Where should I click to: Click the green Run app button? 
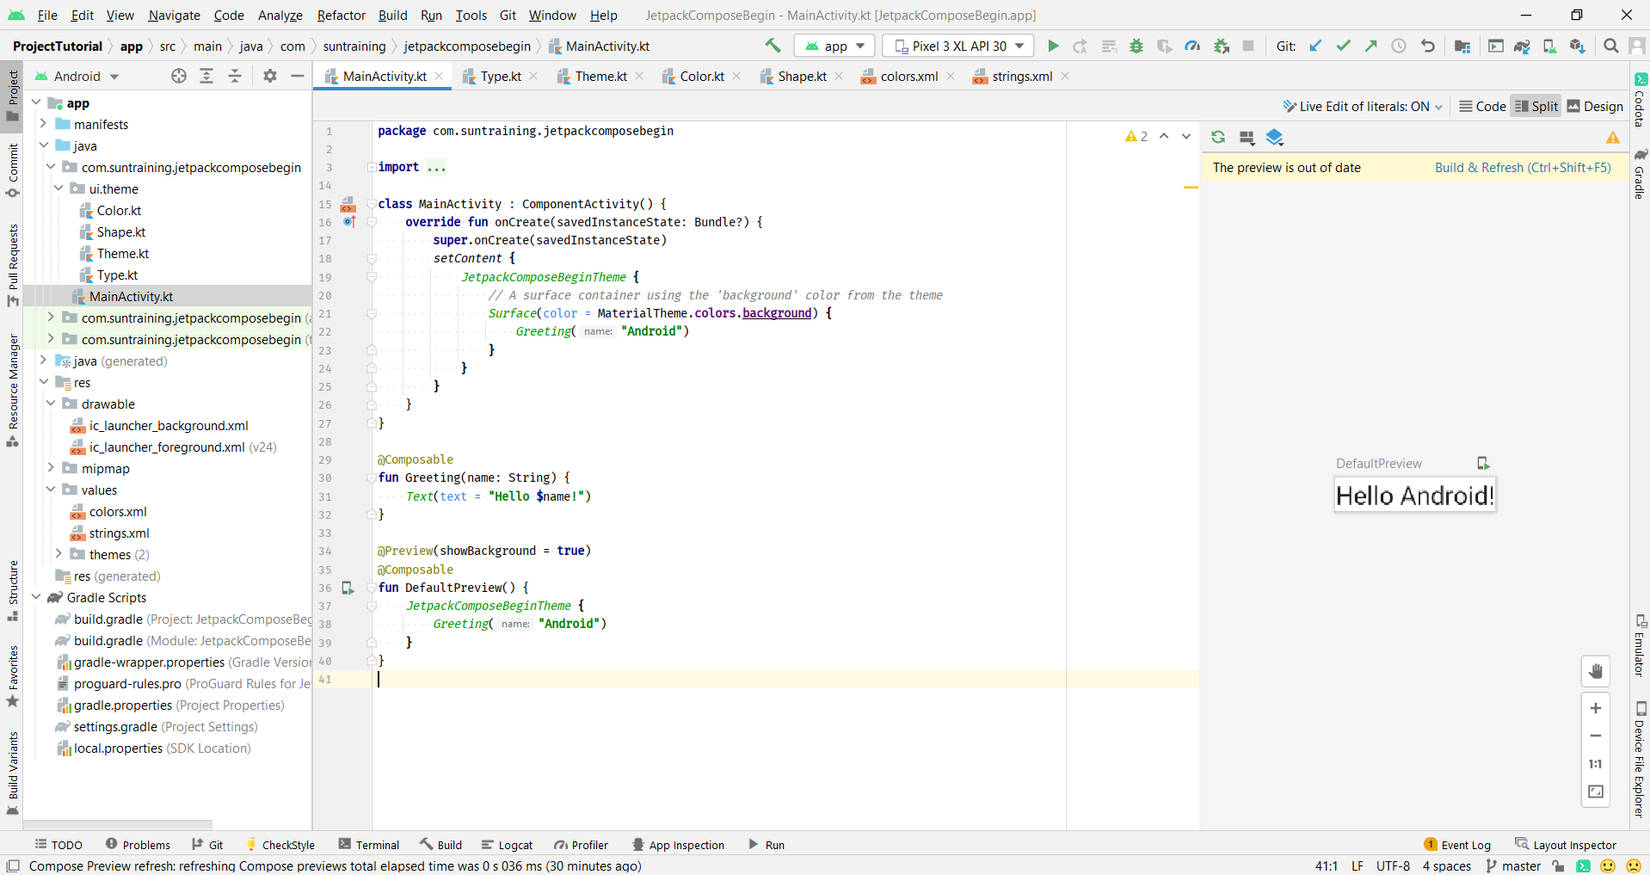(1053, 46)
